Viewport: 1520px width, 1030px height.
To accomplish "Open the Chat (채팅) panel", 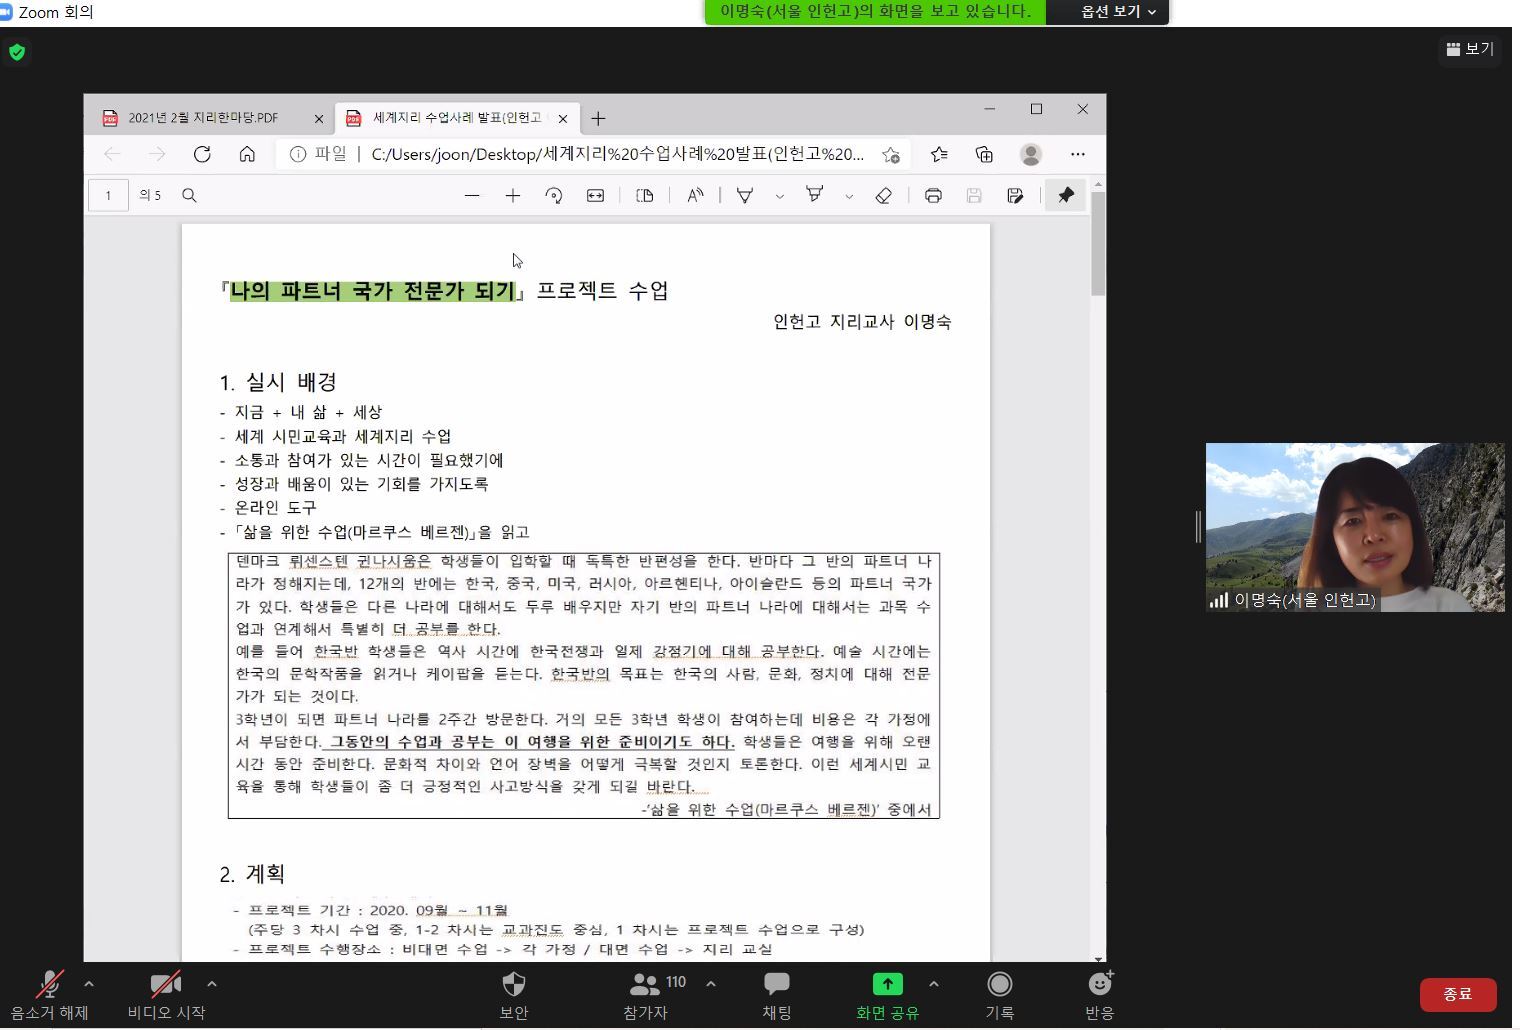I will (x=776, y=985).
